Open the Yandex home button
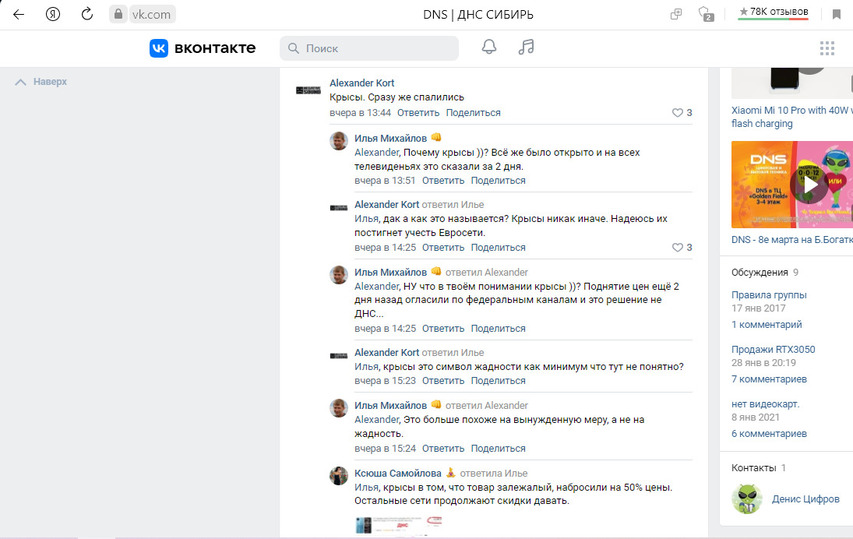Image resolution: width=853 pixels, height=539 pixels. point(53,14)
